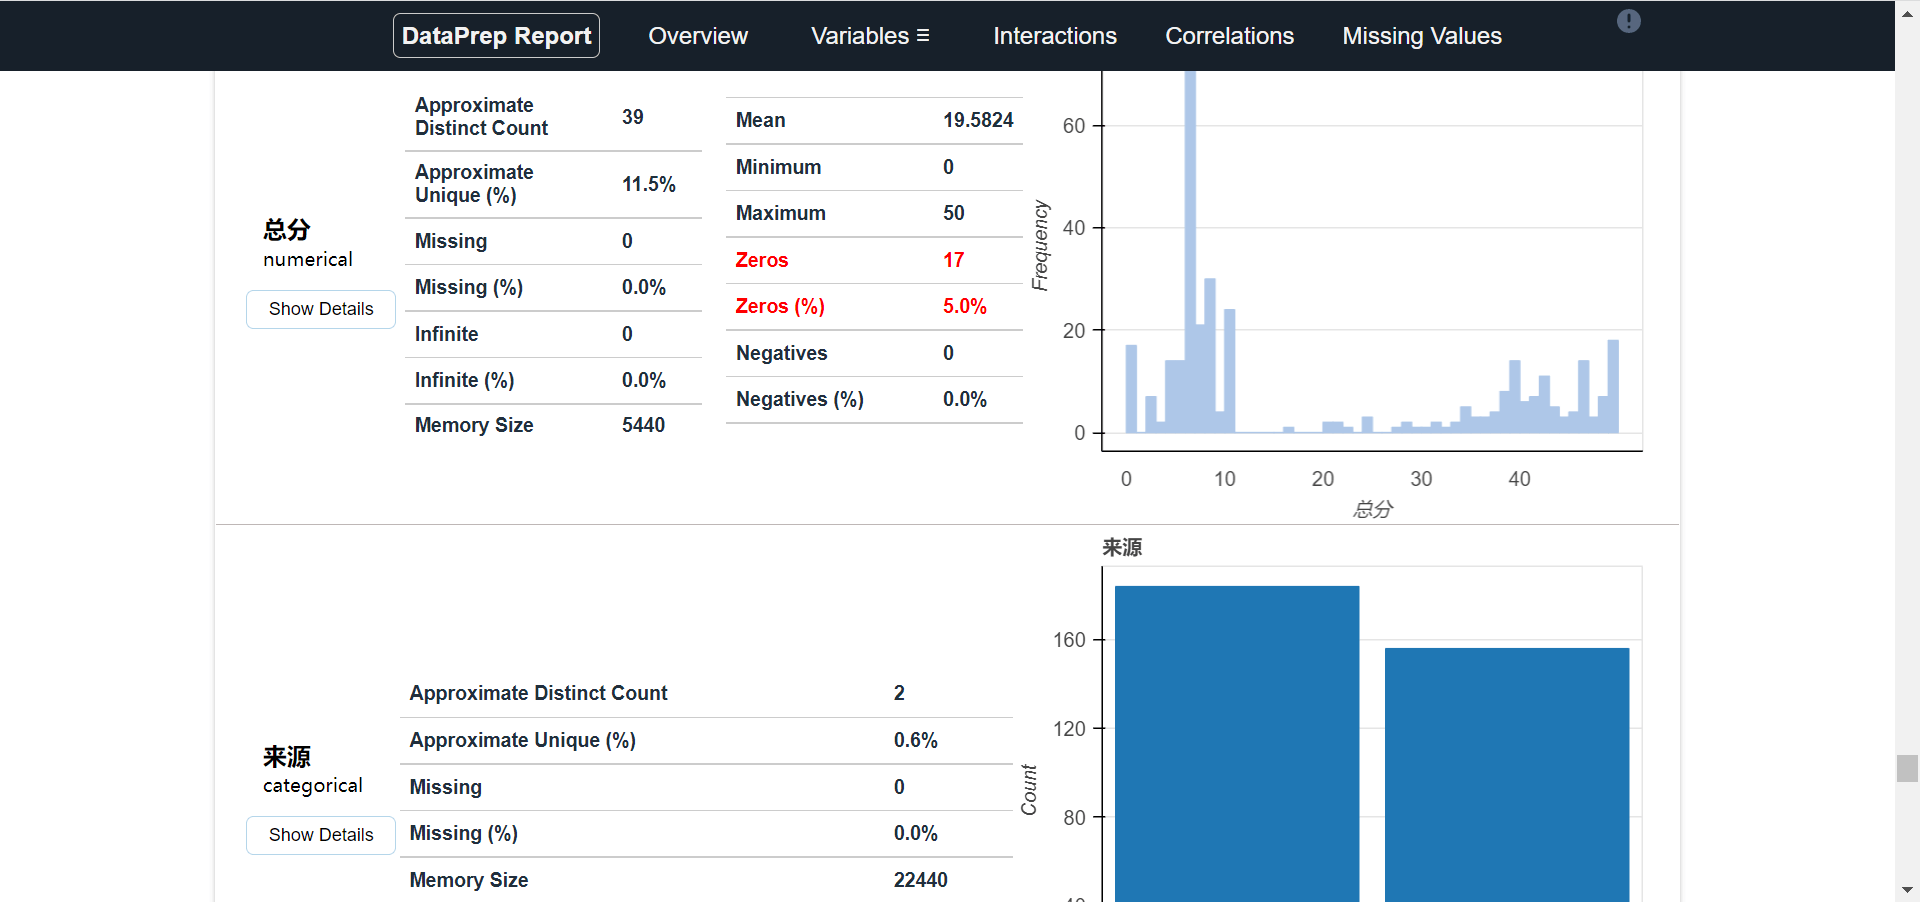Click the scrollbar up arrow
The image size is (1920, 902).
pos(1907,8)
